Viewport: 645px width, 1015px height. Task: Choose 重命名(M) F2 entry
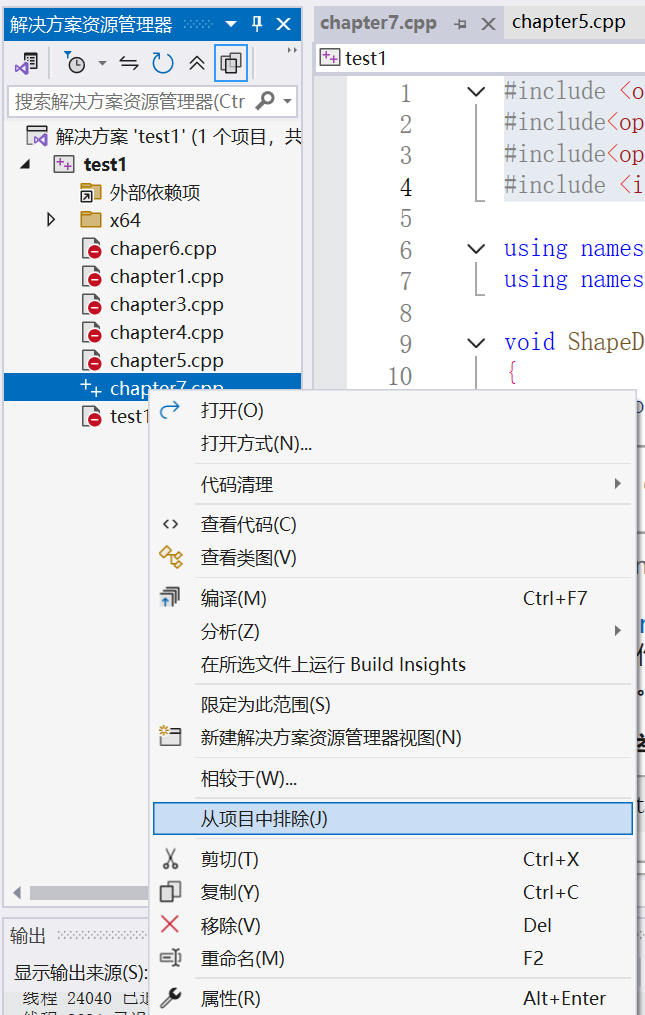click(392, 958)
